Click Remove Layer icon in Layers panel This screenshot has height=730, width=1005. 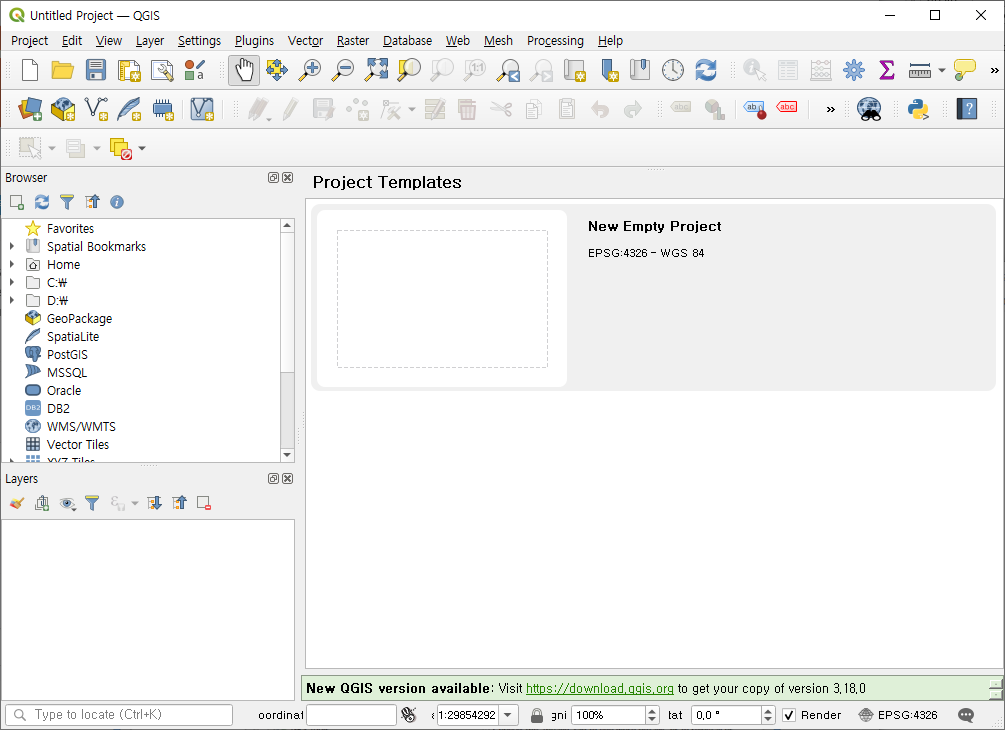(x=204, y=503)
